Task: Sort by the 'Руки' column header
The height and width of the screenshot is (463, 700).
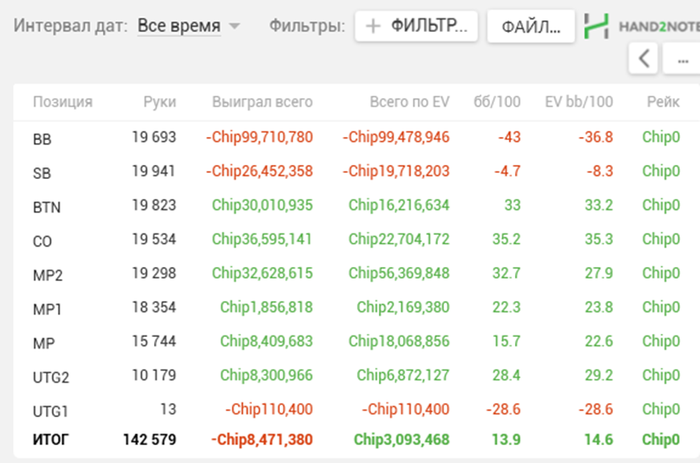Action: [159, 101]
